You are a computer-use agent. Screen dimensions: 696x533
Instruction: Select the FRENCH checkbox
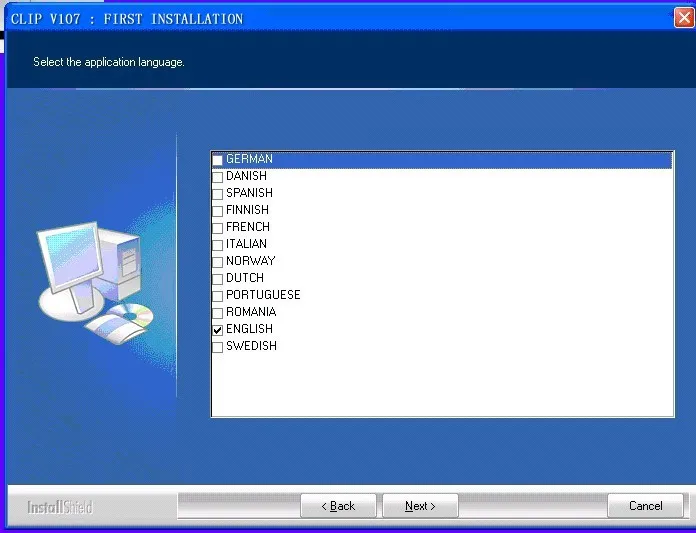click(x=218, y=228)
